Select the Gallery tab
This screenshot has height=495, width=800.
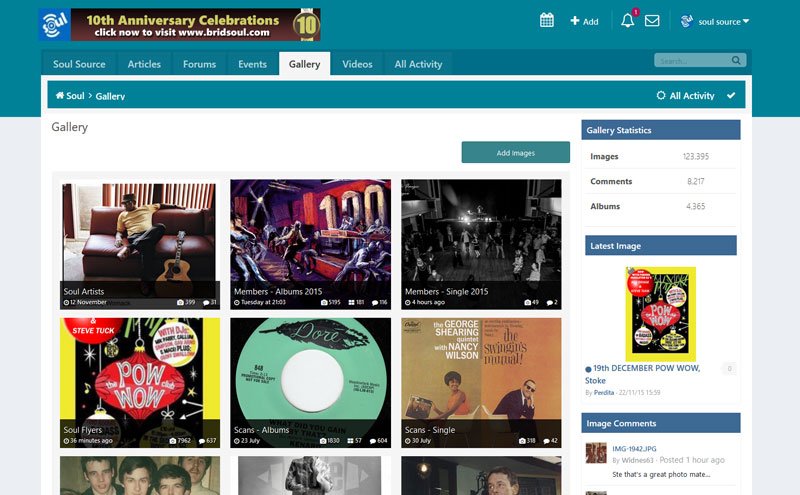[x=305, y=64]
